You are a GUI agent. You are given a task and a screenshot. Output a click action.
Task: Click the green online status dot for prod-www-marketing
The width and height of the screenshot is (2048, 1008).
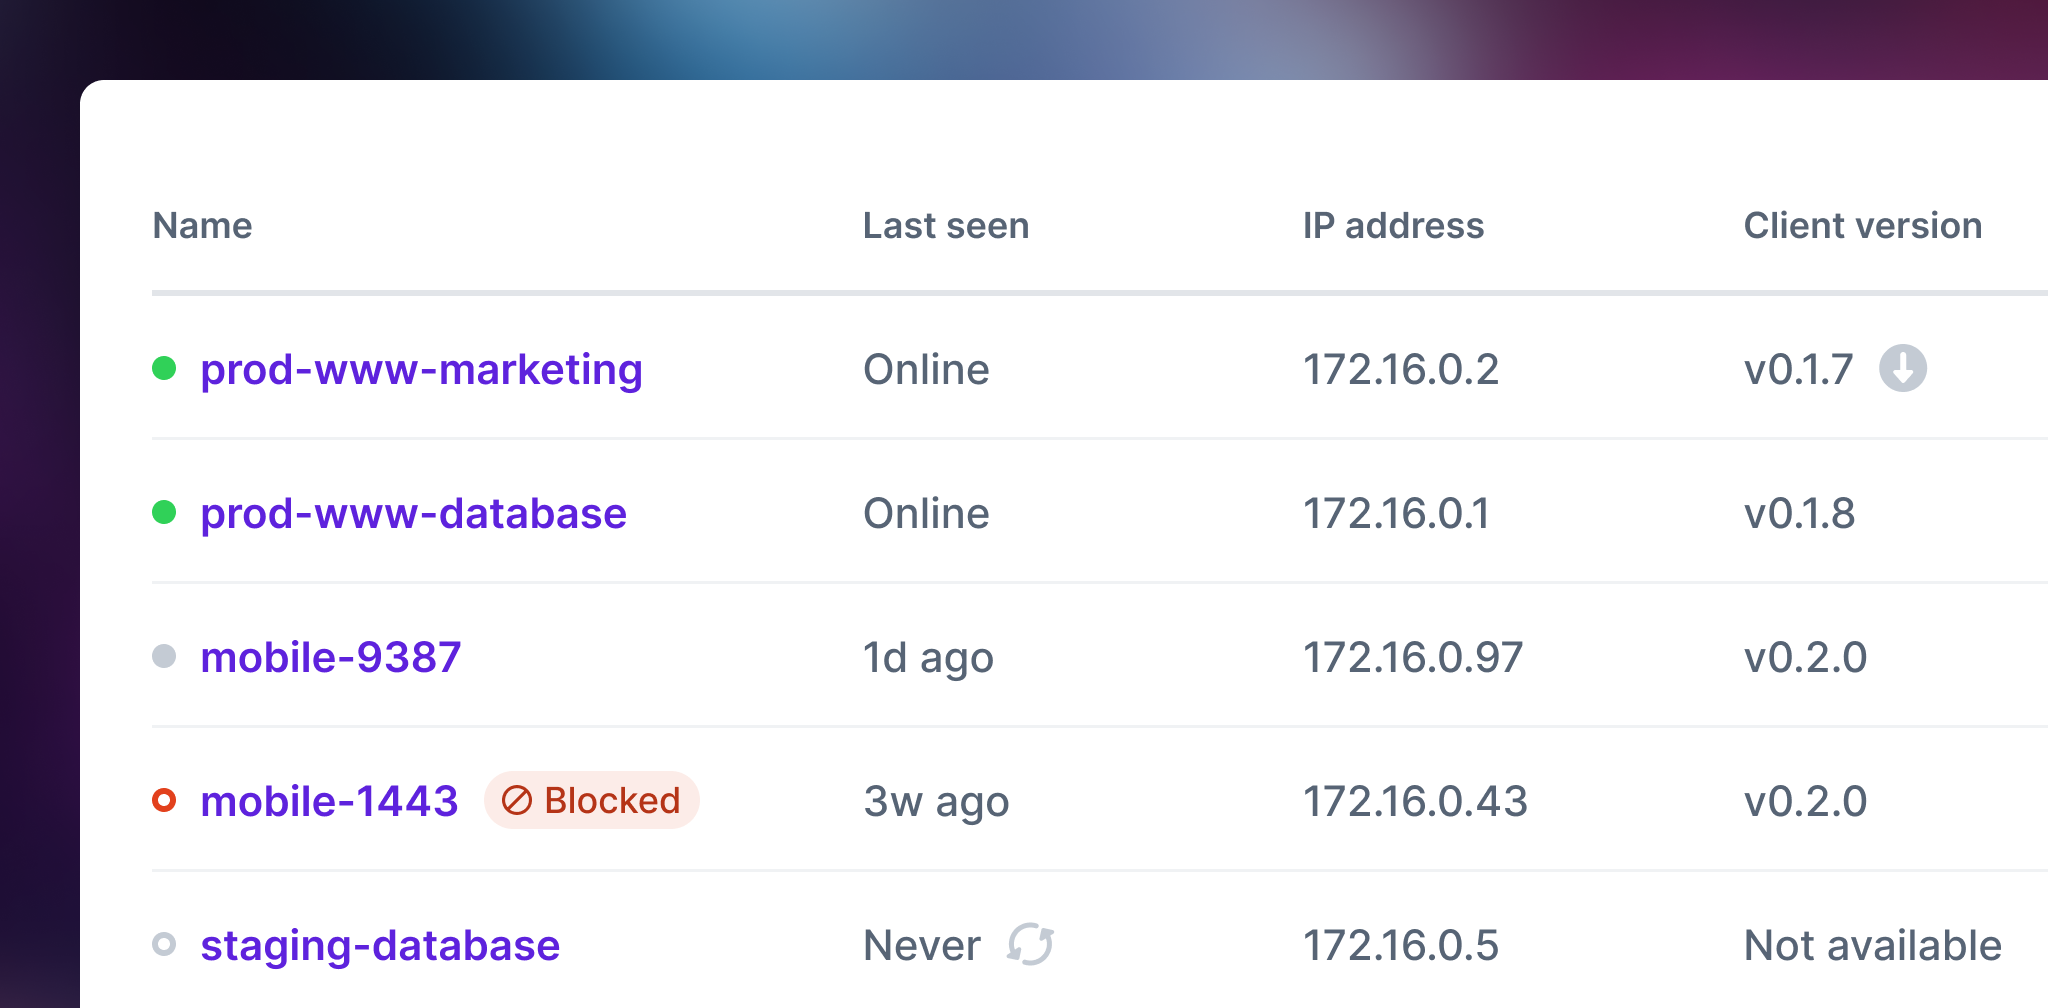[166, 368]
